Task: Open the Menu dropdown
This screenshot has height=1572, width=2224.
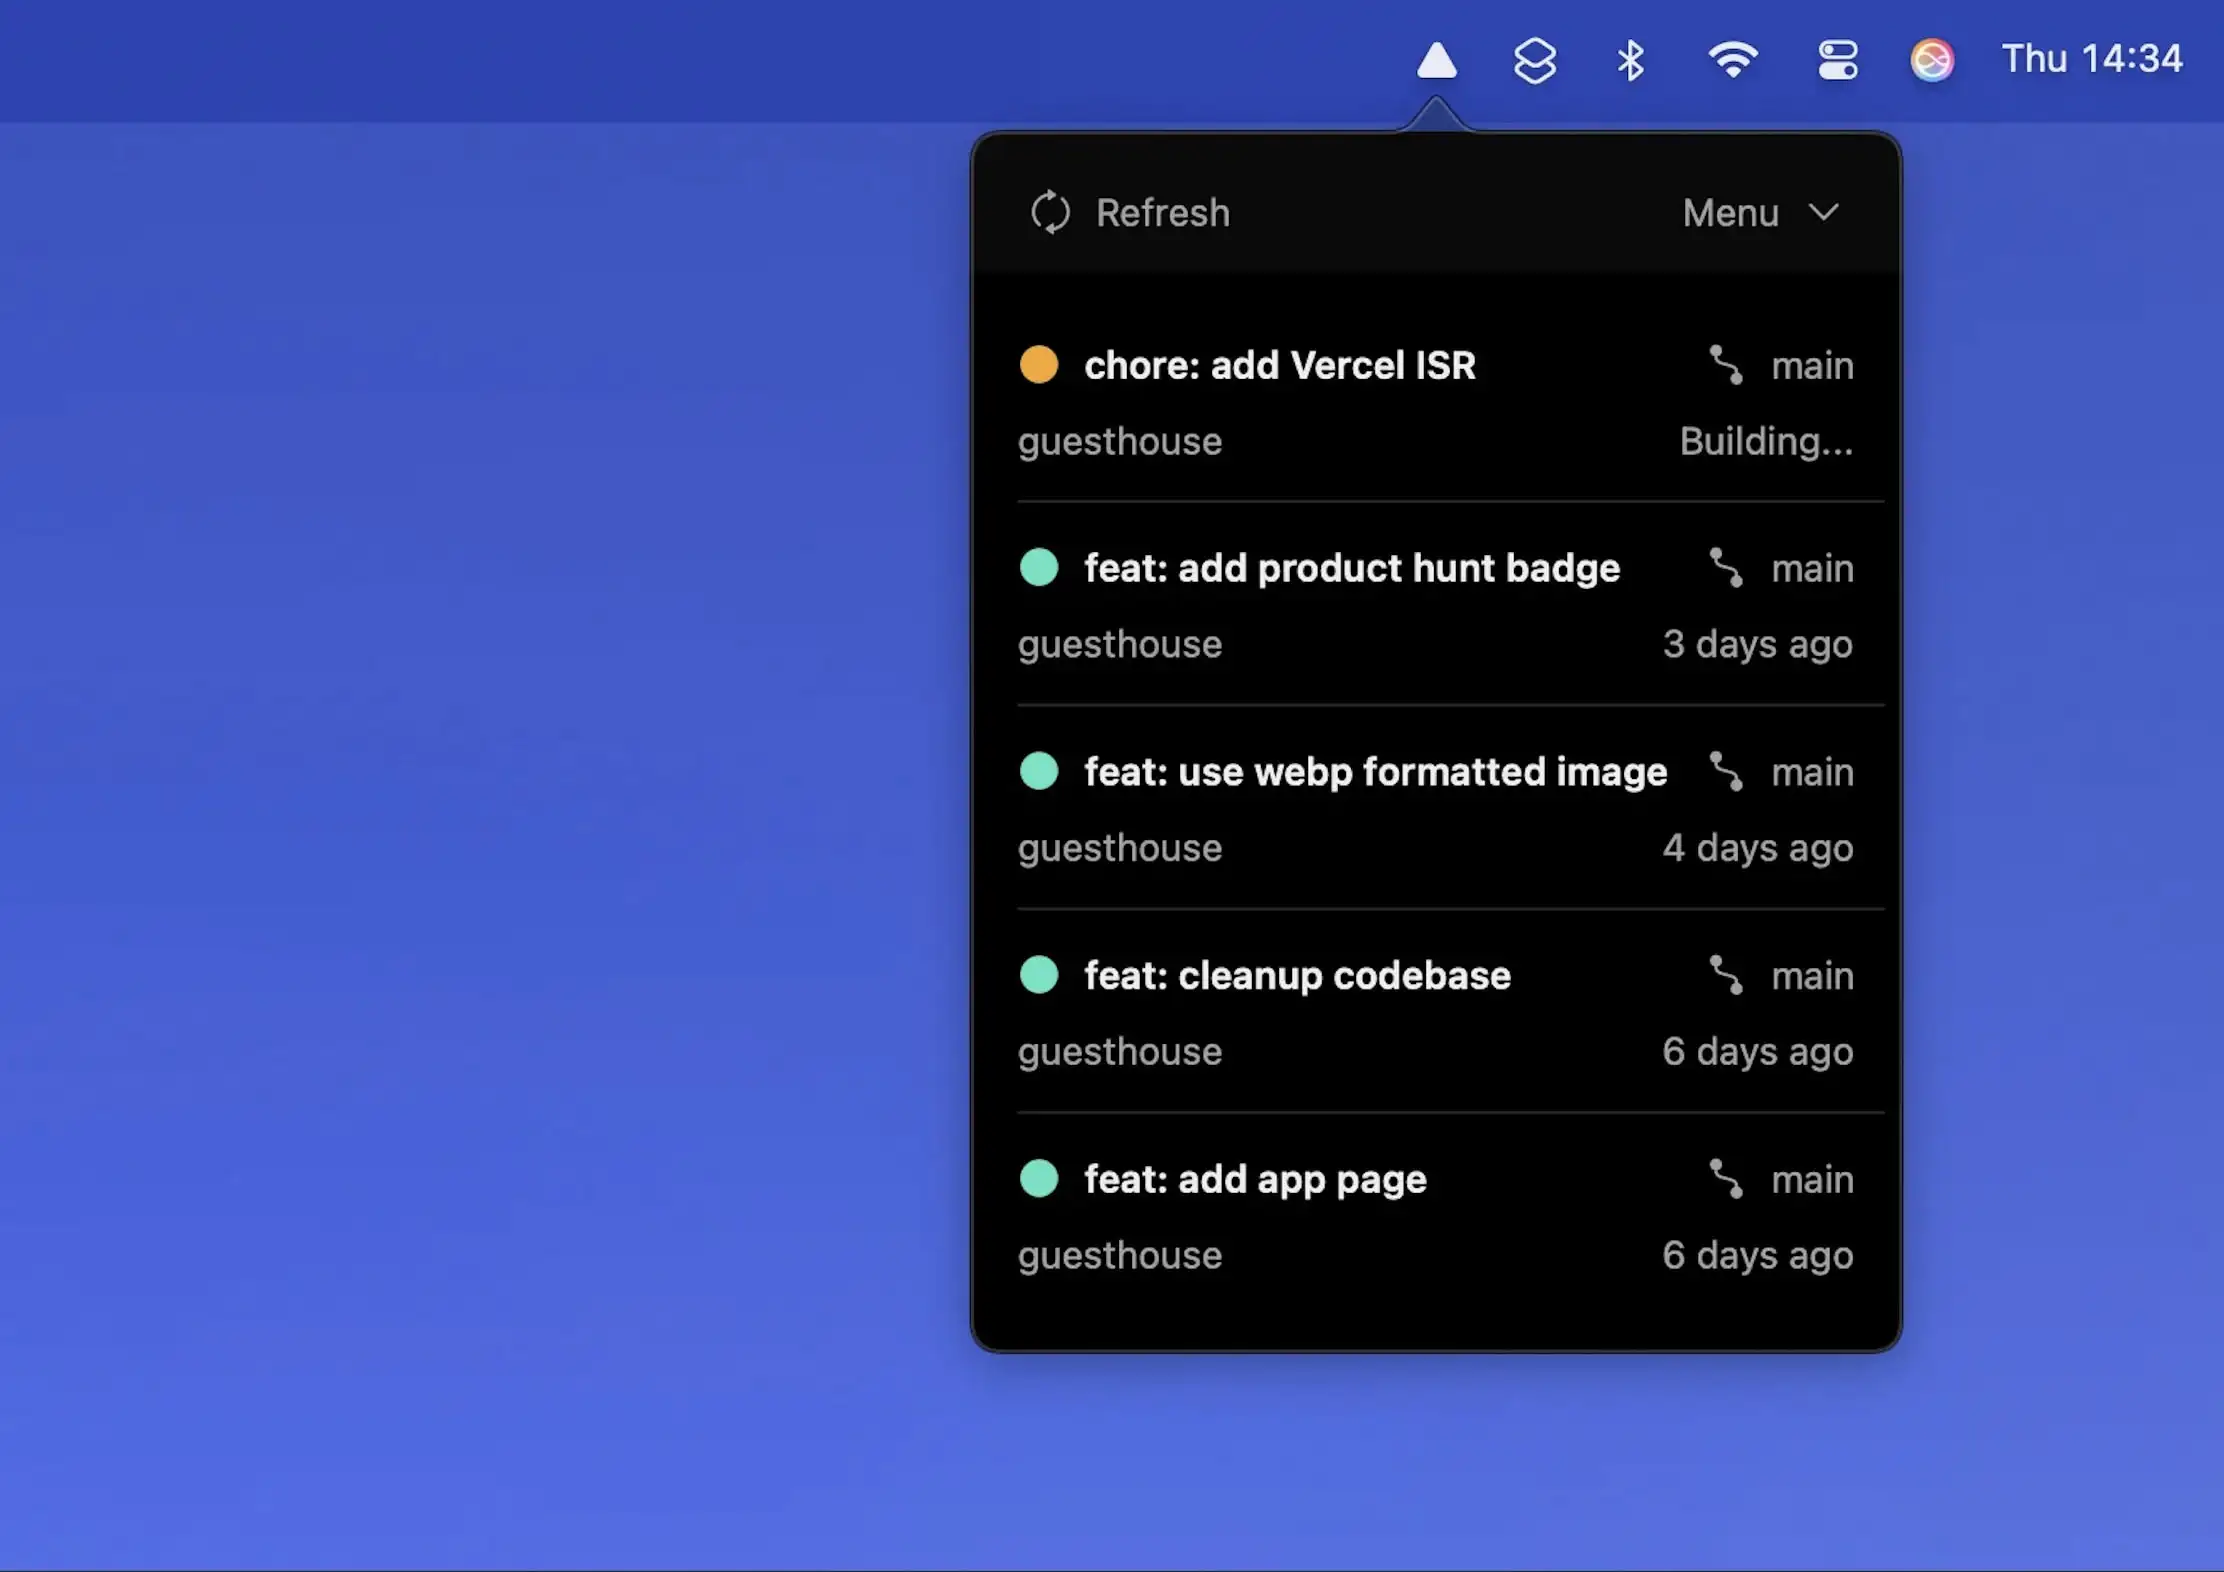Action: (1760, 213)
